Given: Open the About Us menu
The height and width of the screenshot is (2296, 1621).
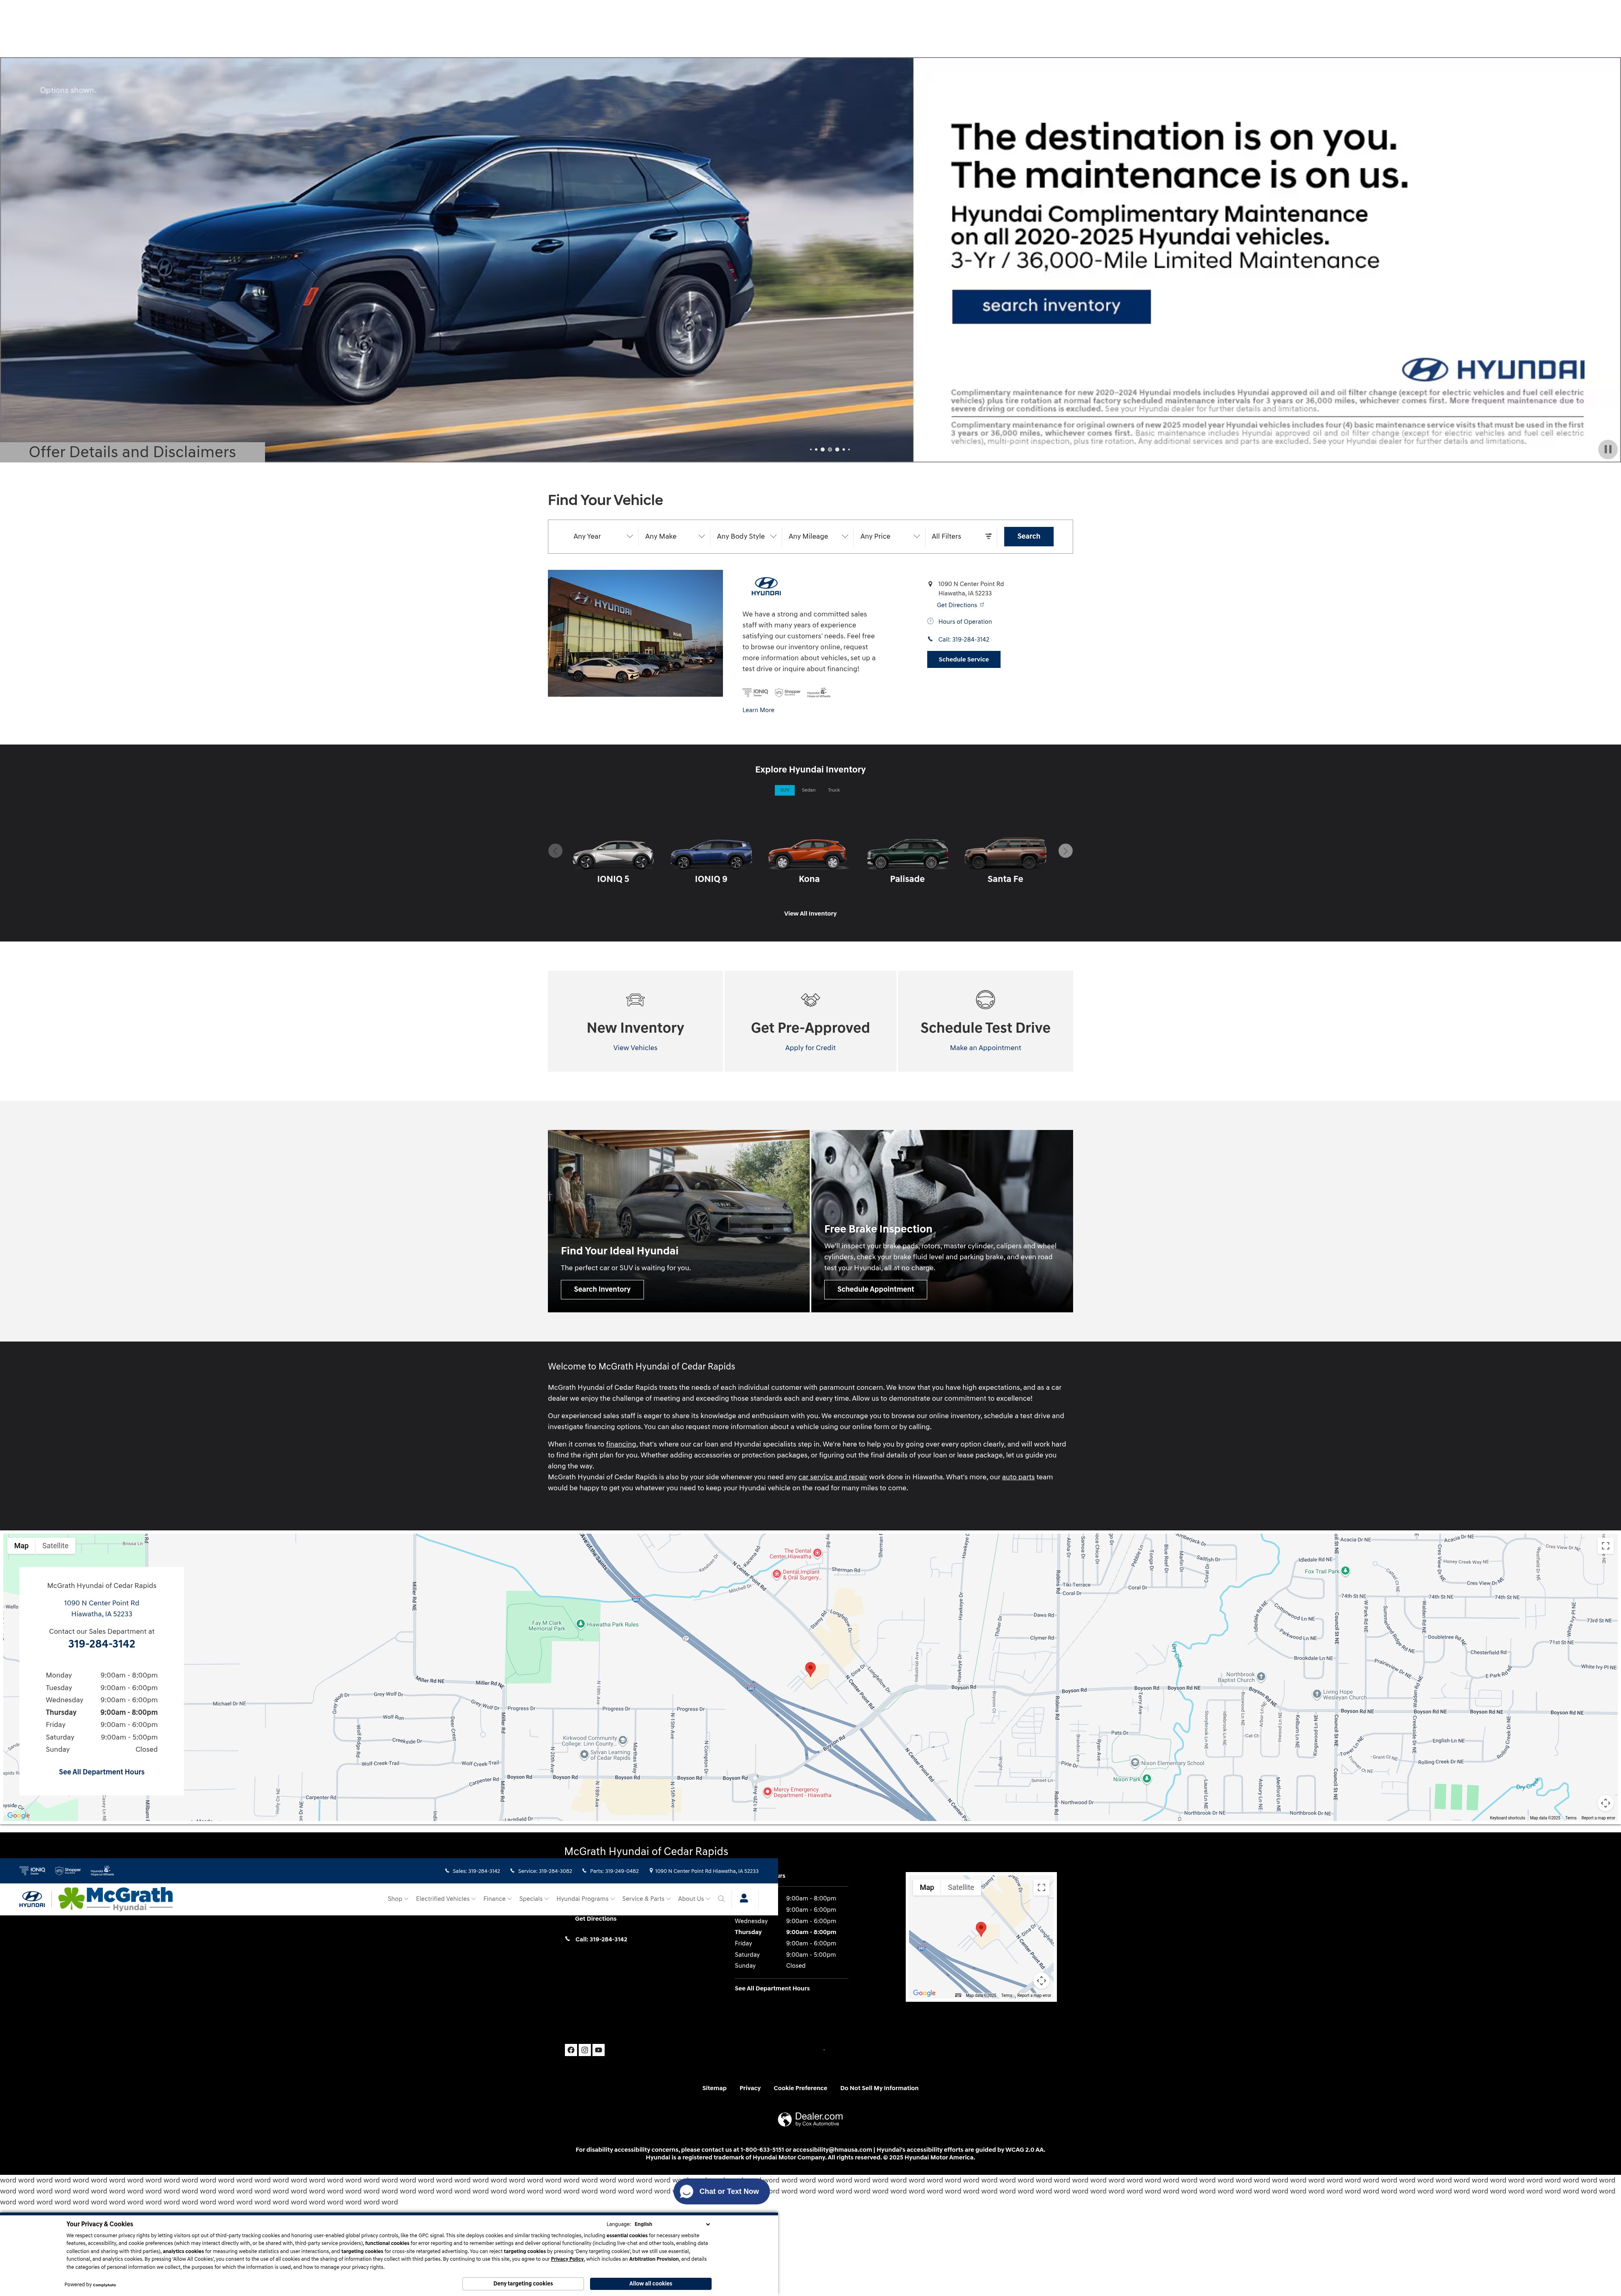Looking at the screenshot, I should click(x=694, y=1899).
